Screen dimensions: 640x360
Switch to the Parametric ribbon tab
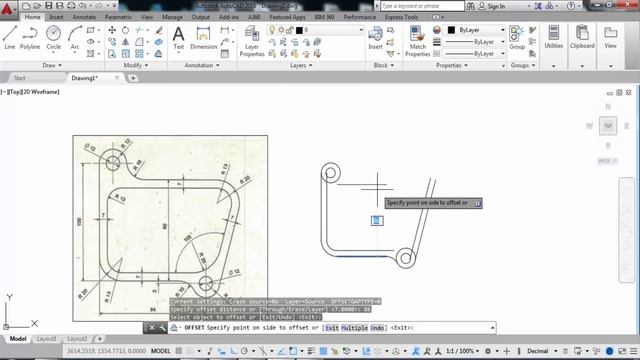pos(118,17)
